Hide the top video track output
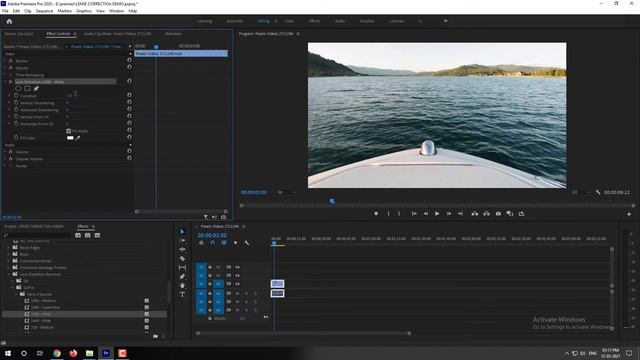The width and height of the screenshot is (640, 360). click(x=238, y=267)
